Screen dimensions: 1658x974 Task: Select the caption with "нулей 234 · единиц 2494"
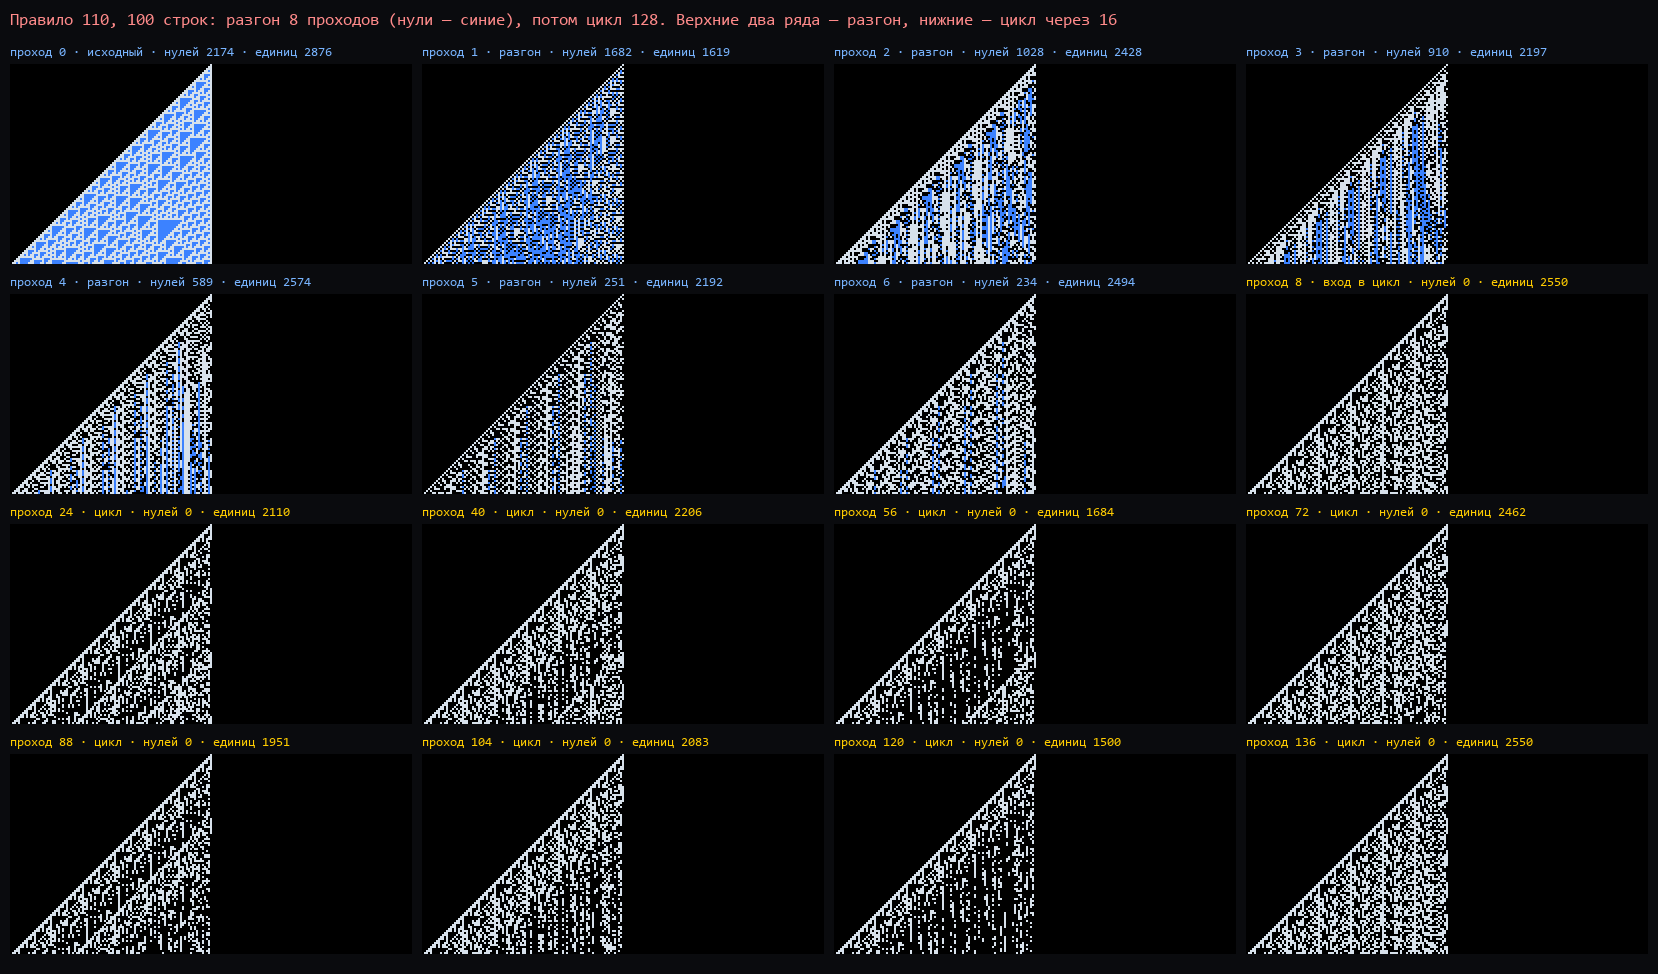[x=984, y=282]
